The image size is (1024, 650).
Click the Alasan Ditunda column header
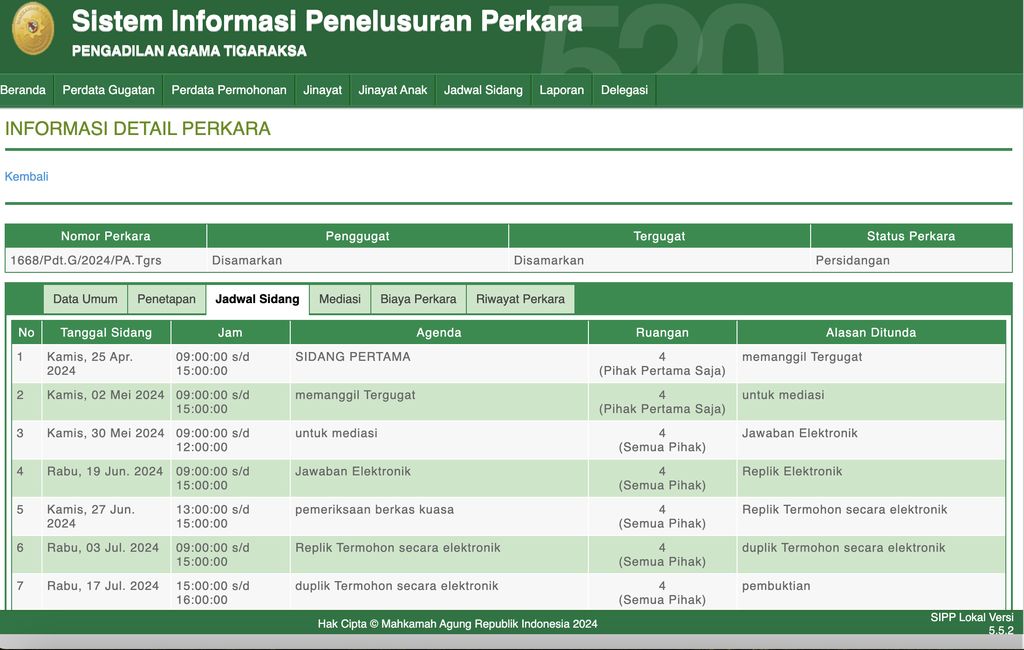871,333
